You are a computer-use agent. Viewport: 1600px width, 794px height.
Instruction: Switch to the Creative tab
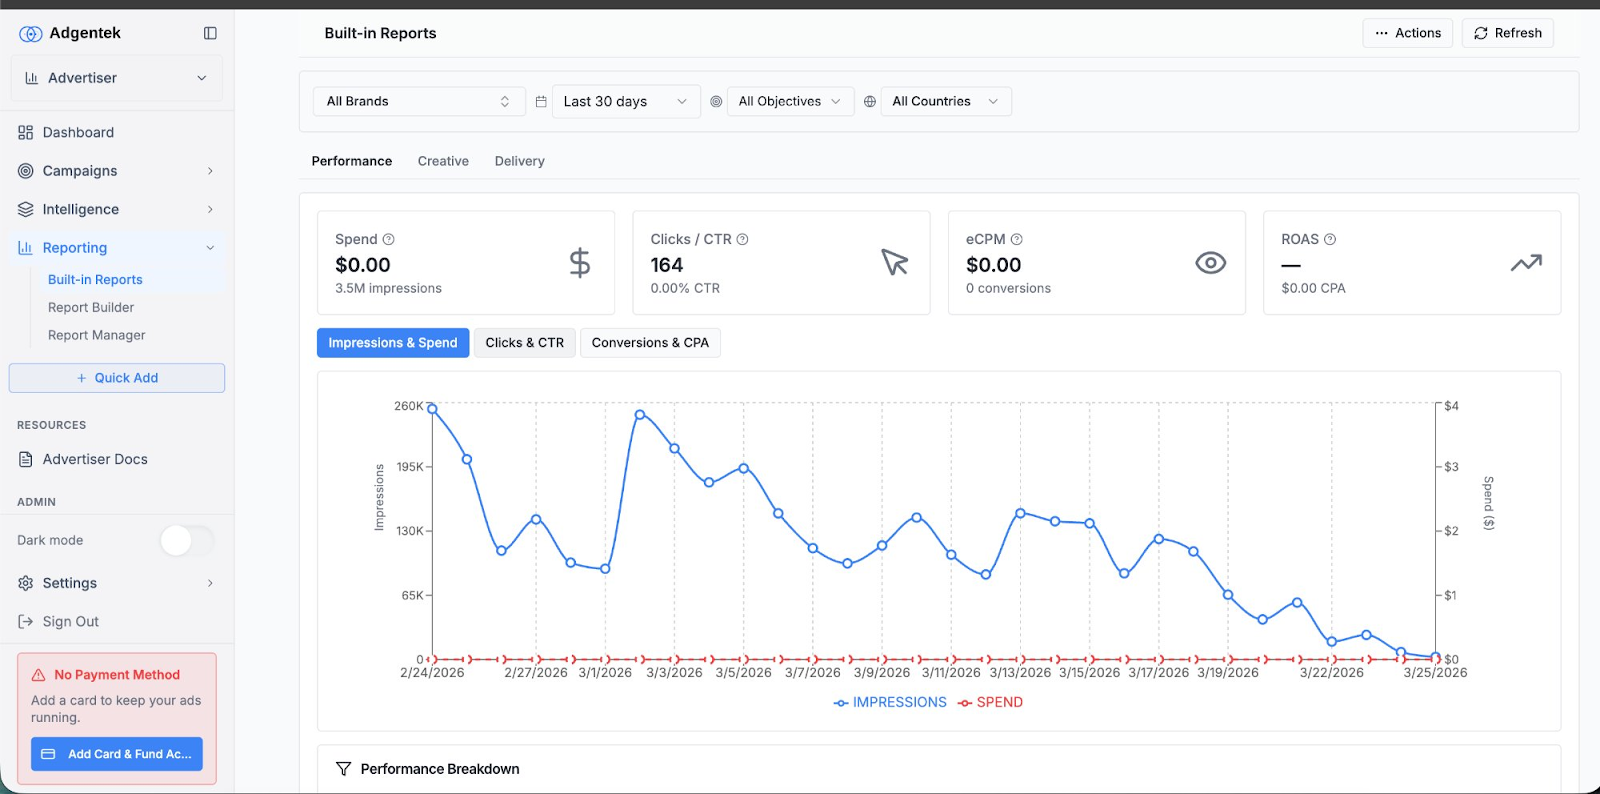pos(443,161)
